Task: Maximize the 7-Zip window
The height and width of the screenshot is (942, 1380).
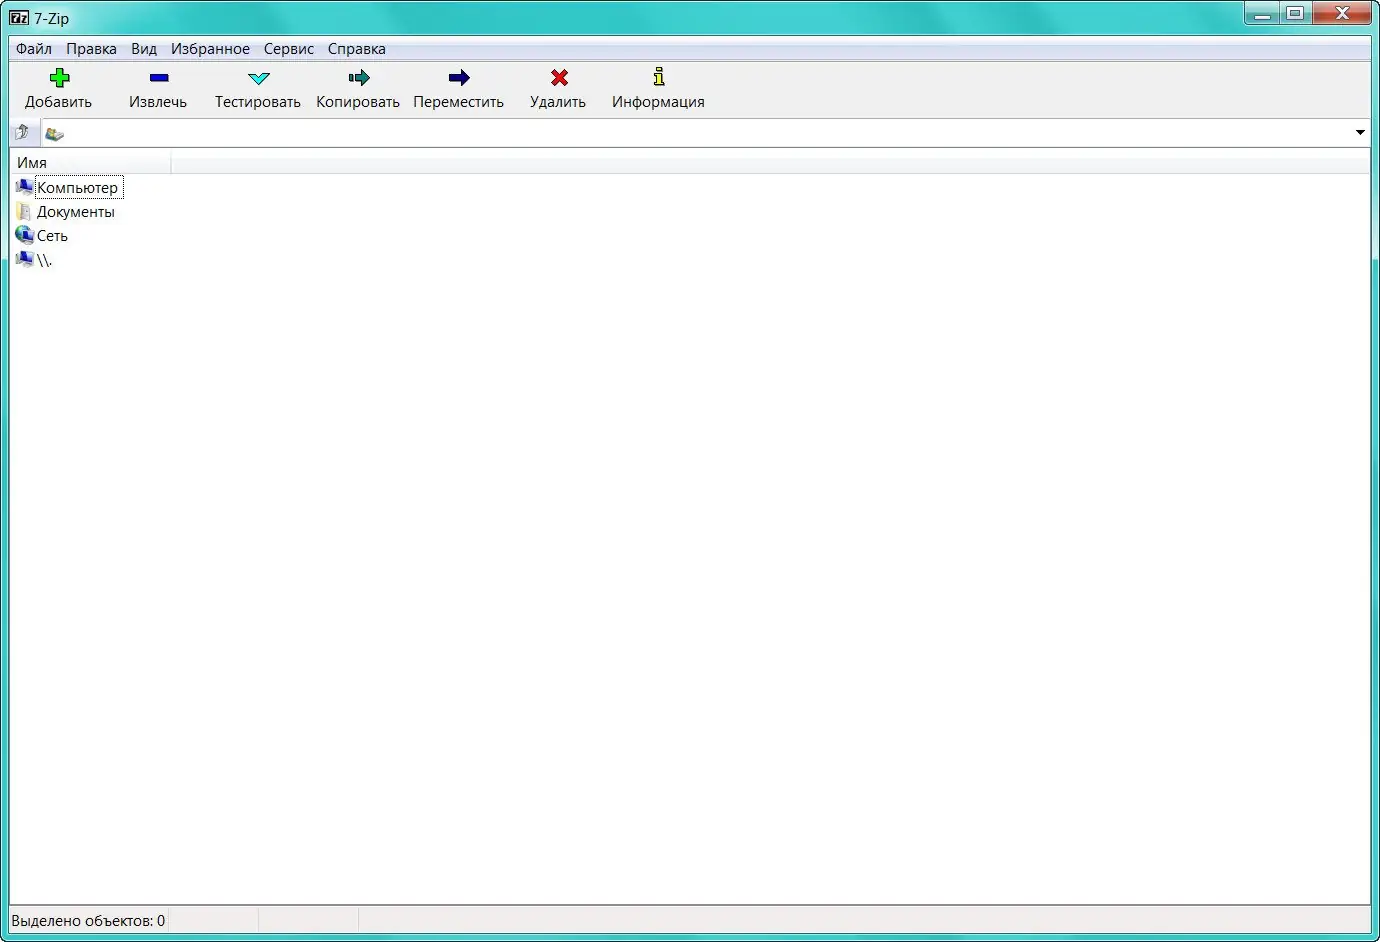Action: pos(1295,14)
